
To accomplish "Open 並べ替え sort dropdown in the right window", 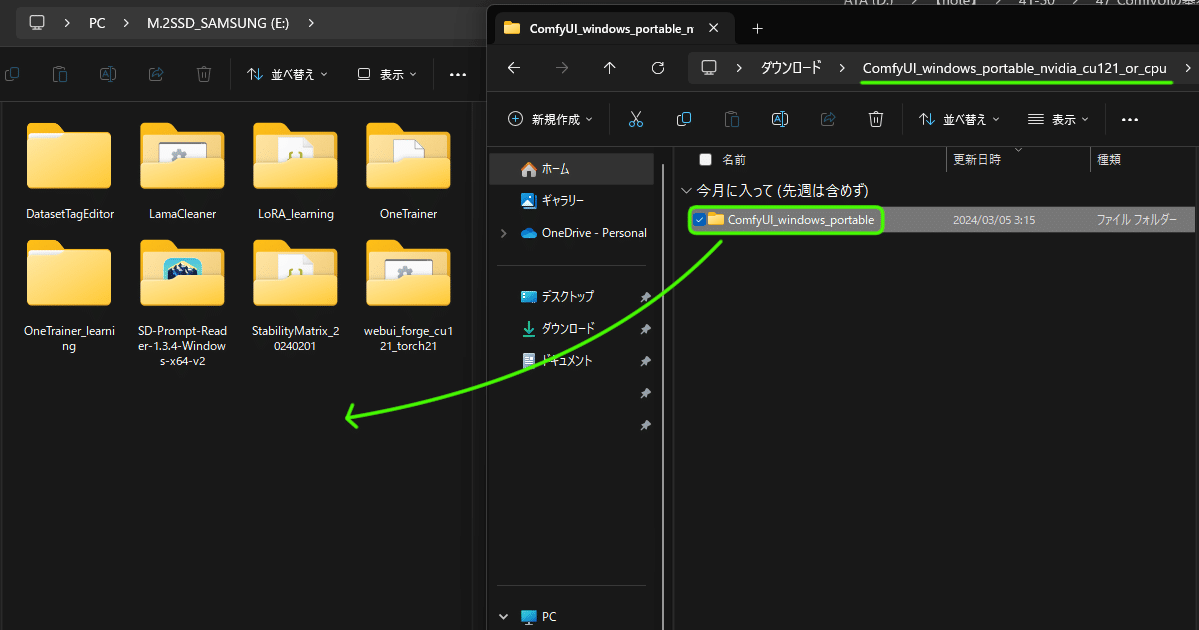I will click(x=959, y=119).
